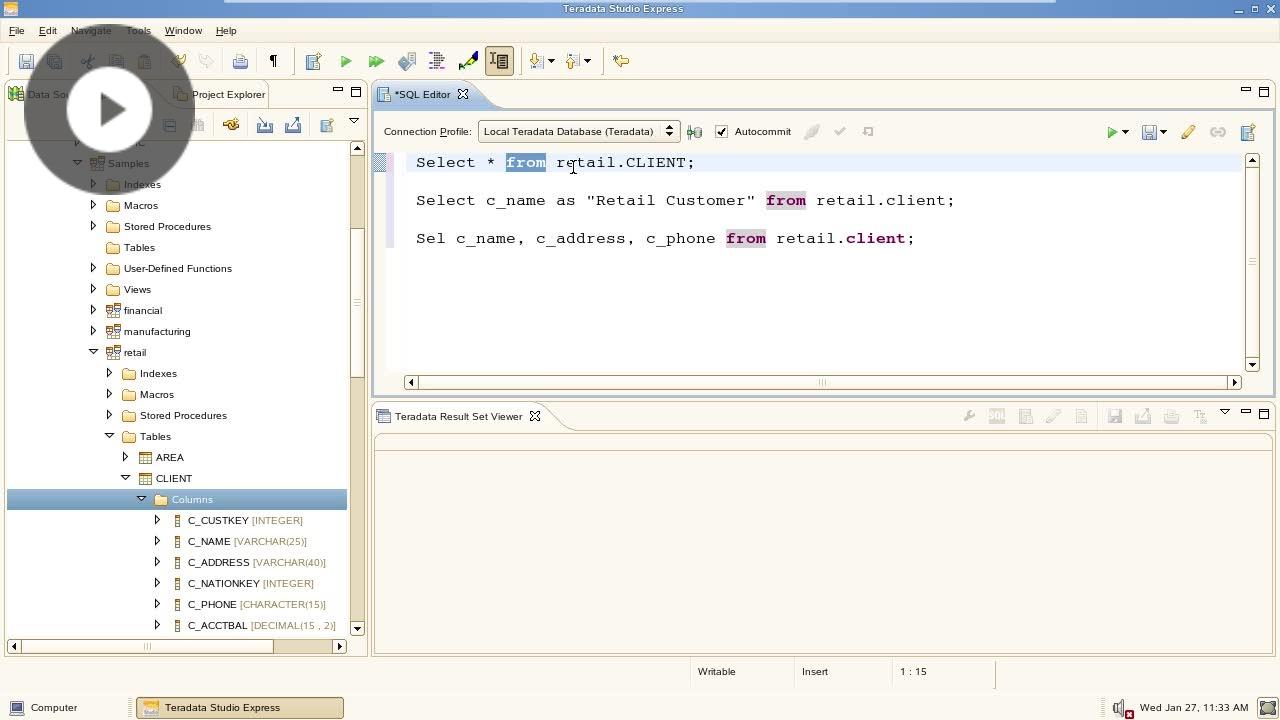The width and height of the screenshot is (1280, 720).
Task: Select the Views folder under Samples
Action: 137,289
